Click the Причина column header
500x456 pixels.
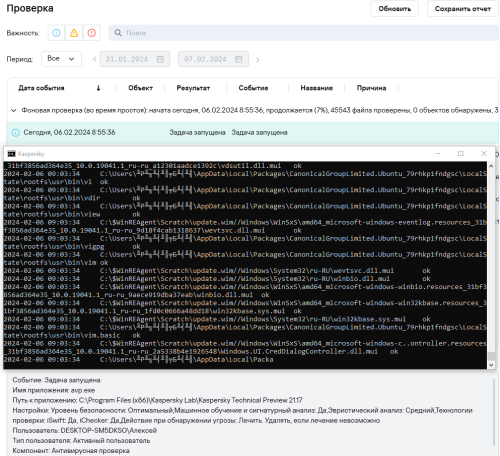pos(371,88)
